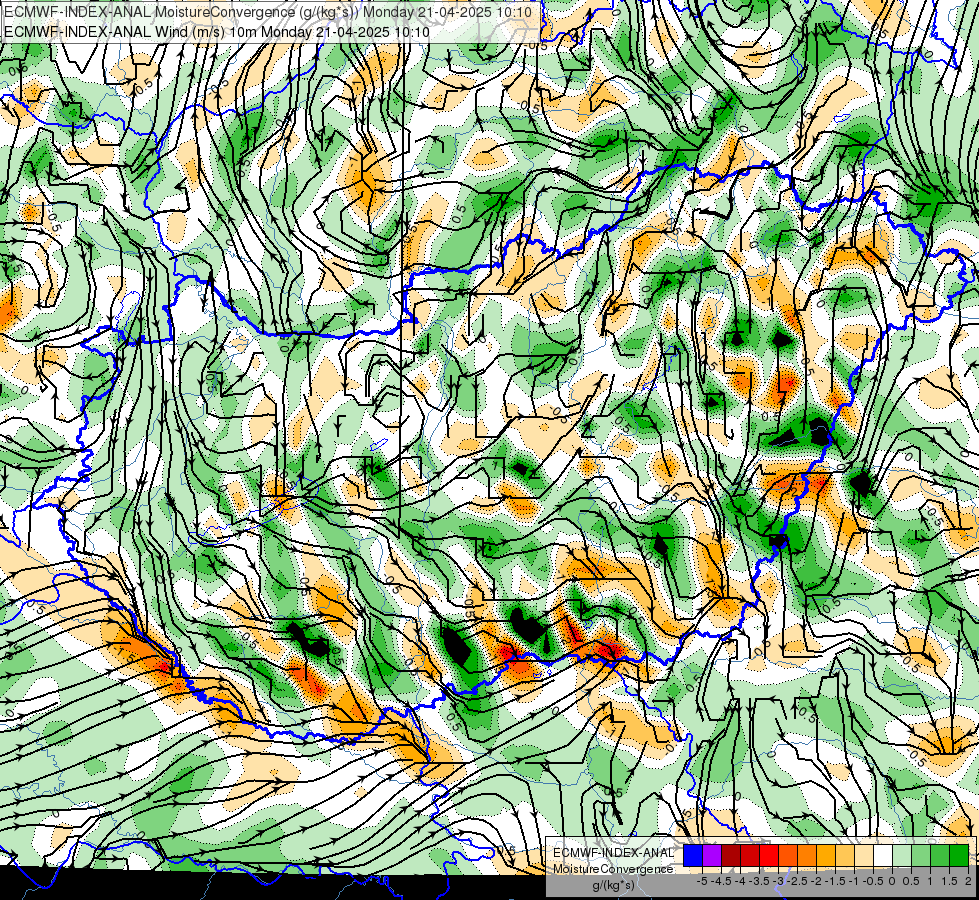979x900 pixels.
Task: Click the 2 tick value ending the legend
Action: pos(968,881)
